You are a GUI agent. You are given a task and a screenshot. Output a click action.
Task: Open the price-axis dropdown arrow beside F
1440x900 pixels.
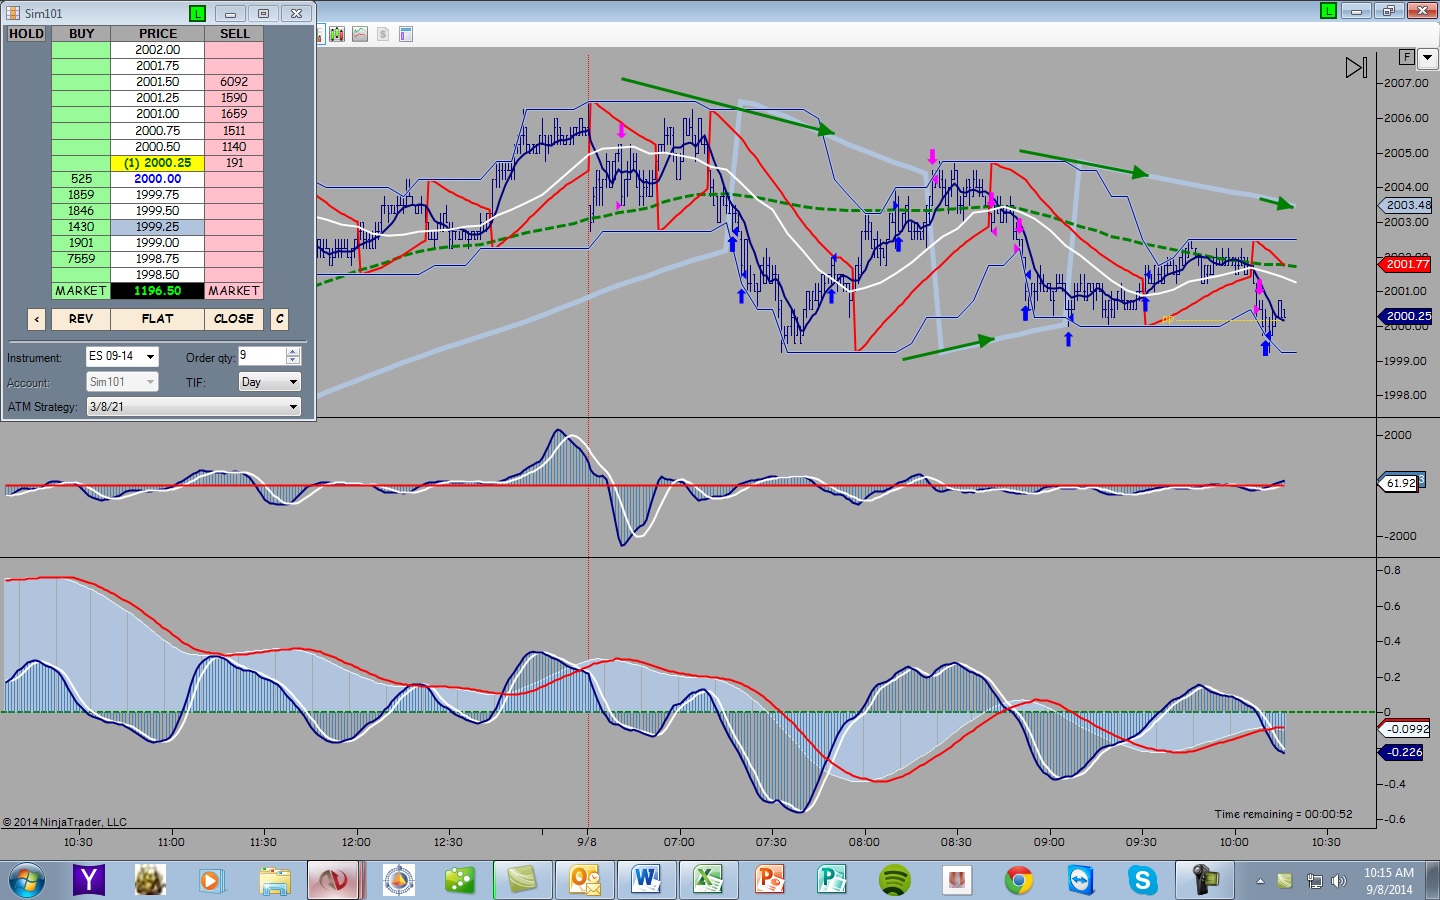pyautogui.click(x=1428, y=57)
